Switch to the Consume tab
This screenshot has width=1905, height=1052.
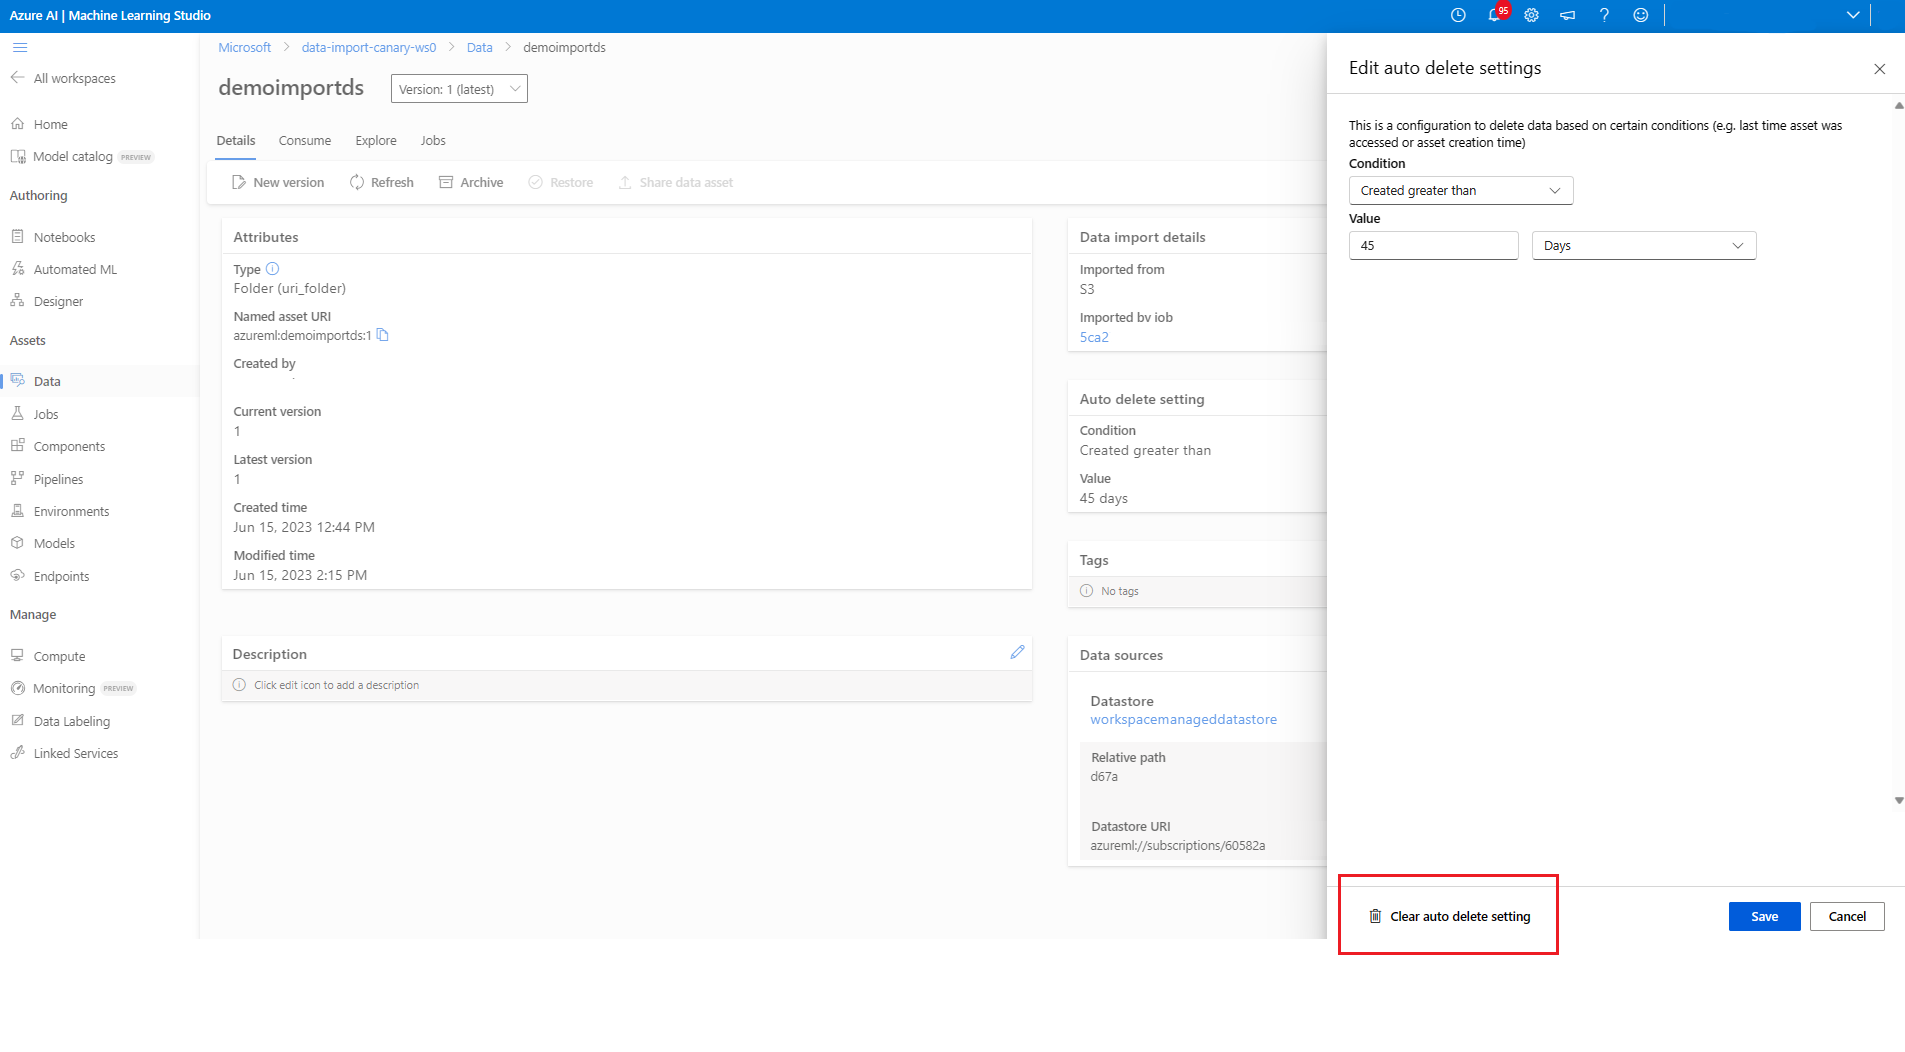[x=304, y=141]
